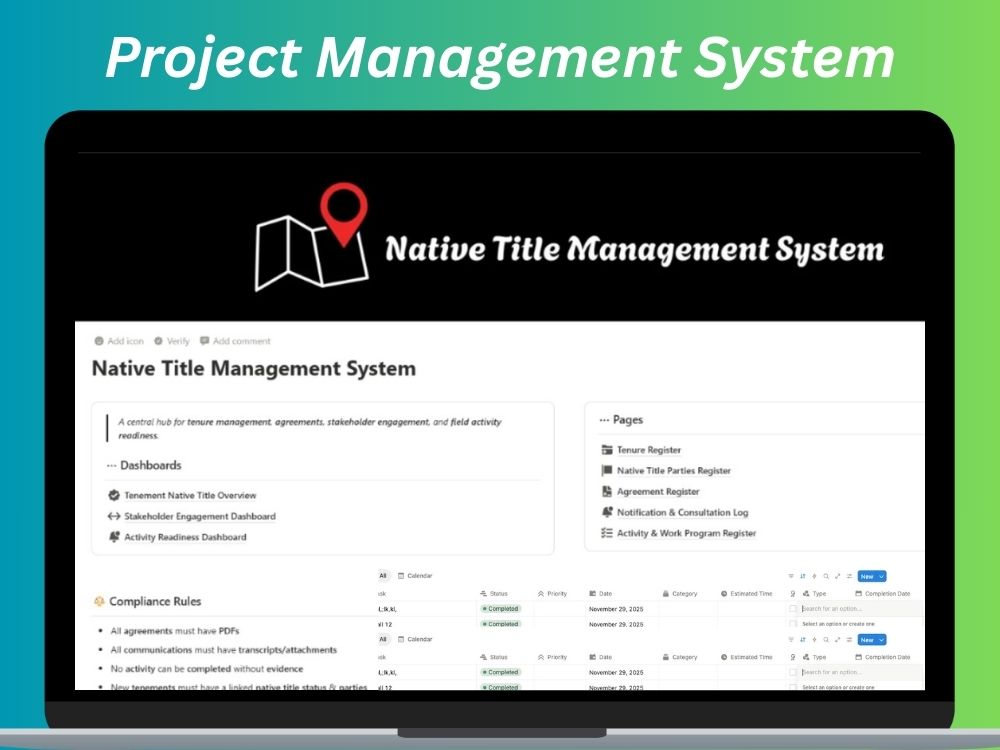
Task: Click the Category column header in upper table
Action: pyautogui.click(x=680, y=594)
